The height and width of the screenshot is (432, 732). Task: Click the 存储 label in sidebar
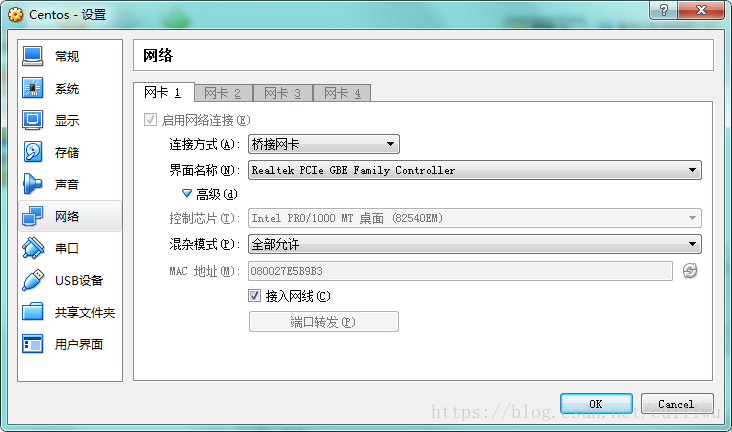click(x=67, y=152)
